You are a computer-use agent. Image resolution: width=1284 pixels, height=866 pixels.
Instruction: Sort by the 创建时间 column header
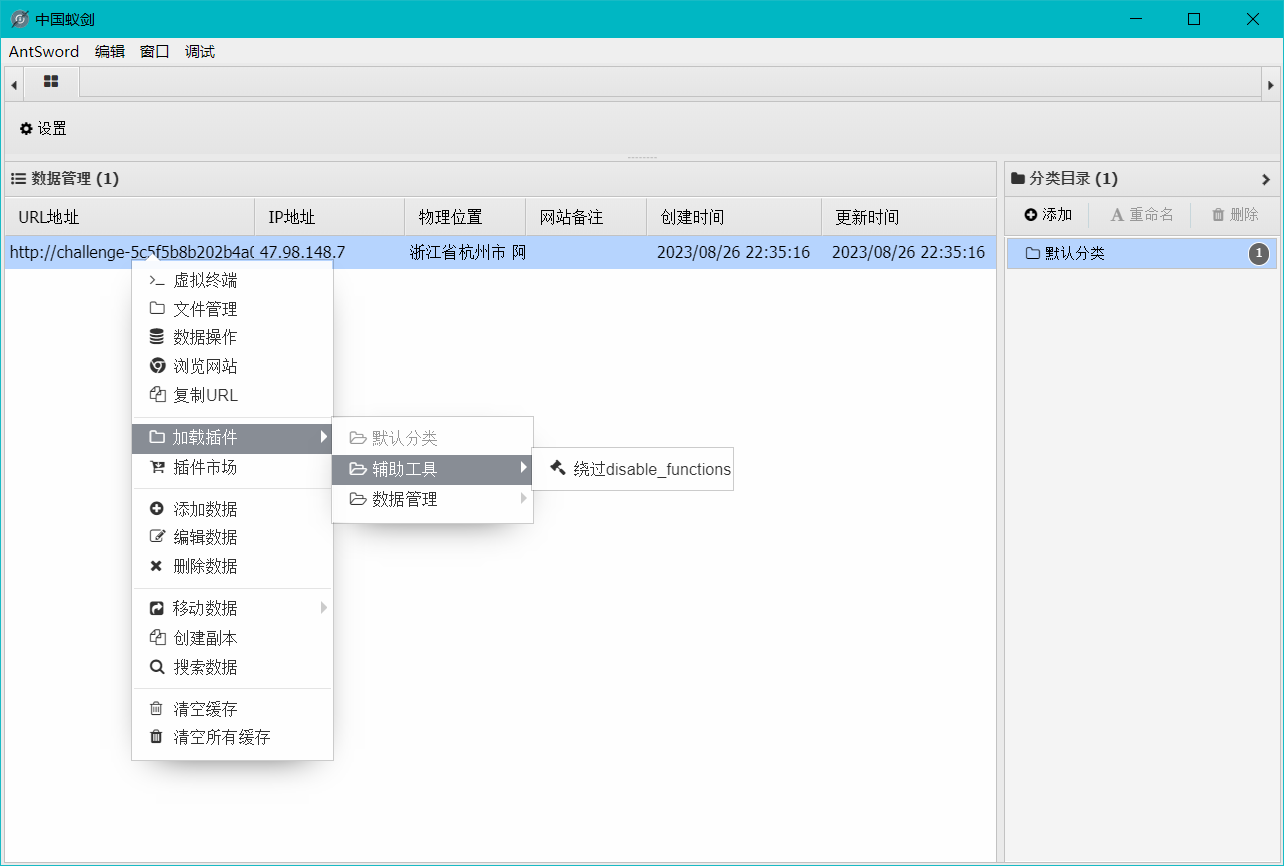tap(692, 217)
